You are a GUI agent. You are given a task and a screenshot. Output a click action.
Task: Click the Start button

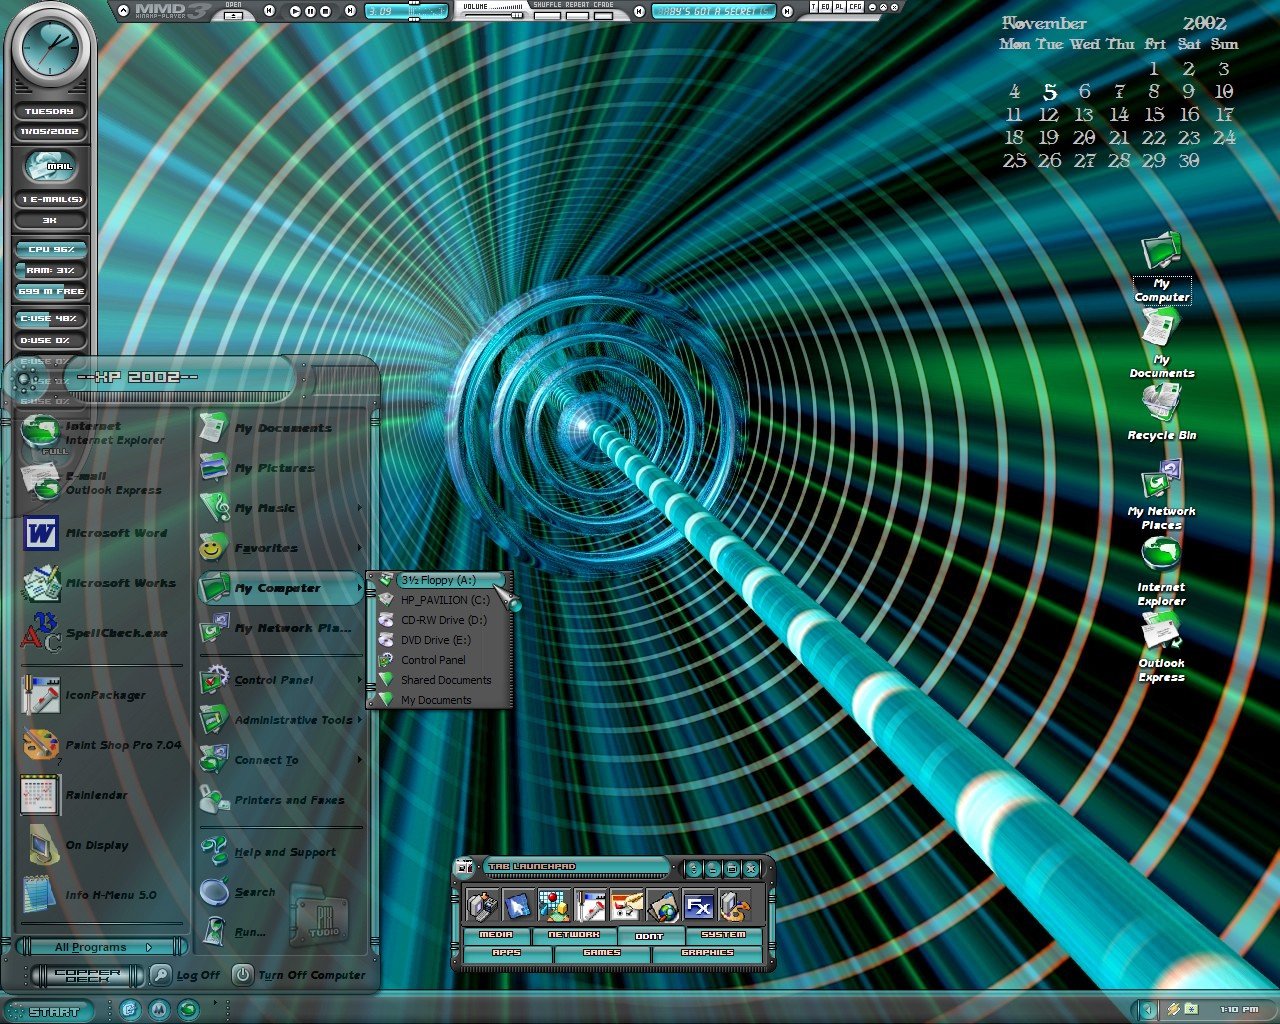click(48, 1011)
